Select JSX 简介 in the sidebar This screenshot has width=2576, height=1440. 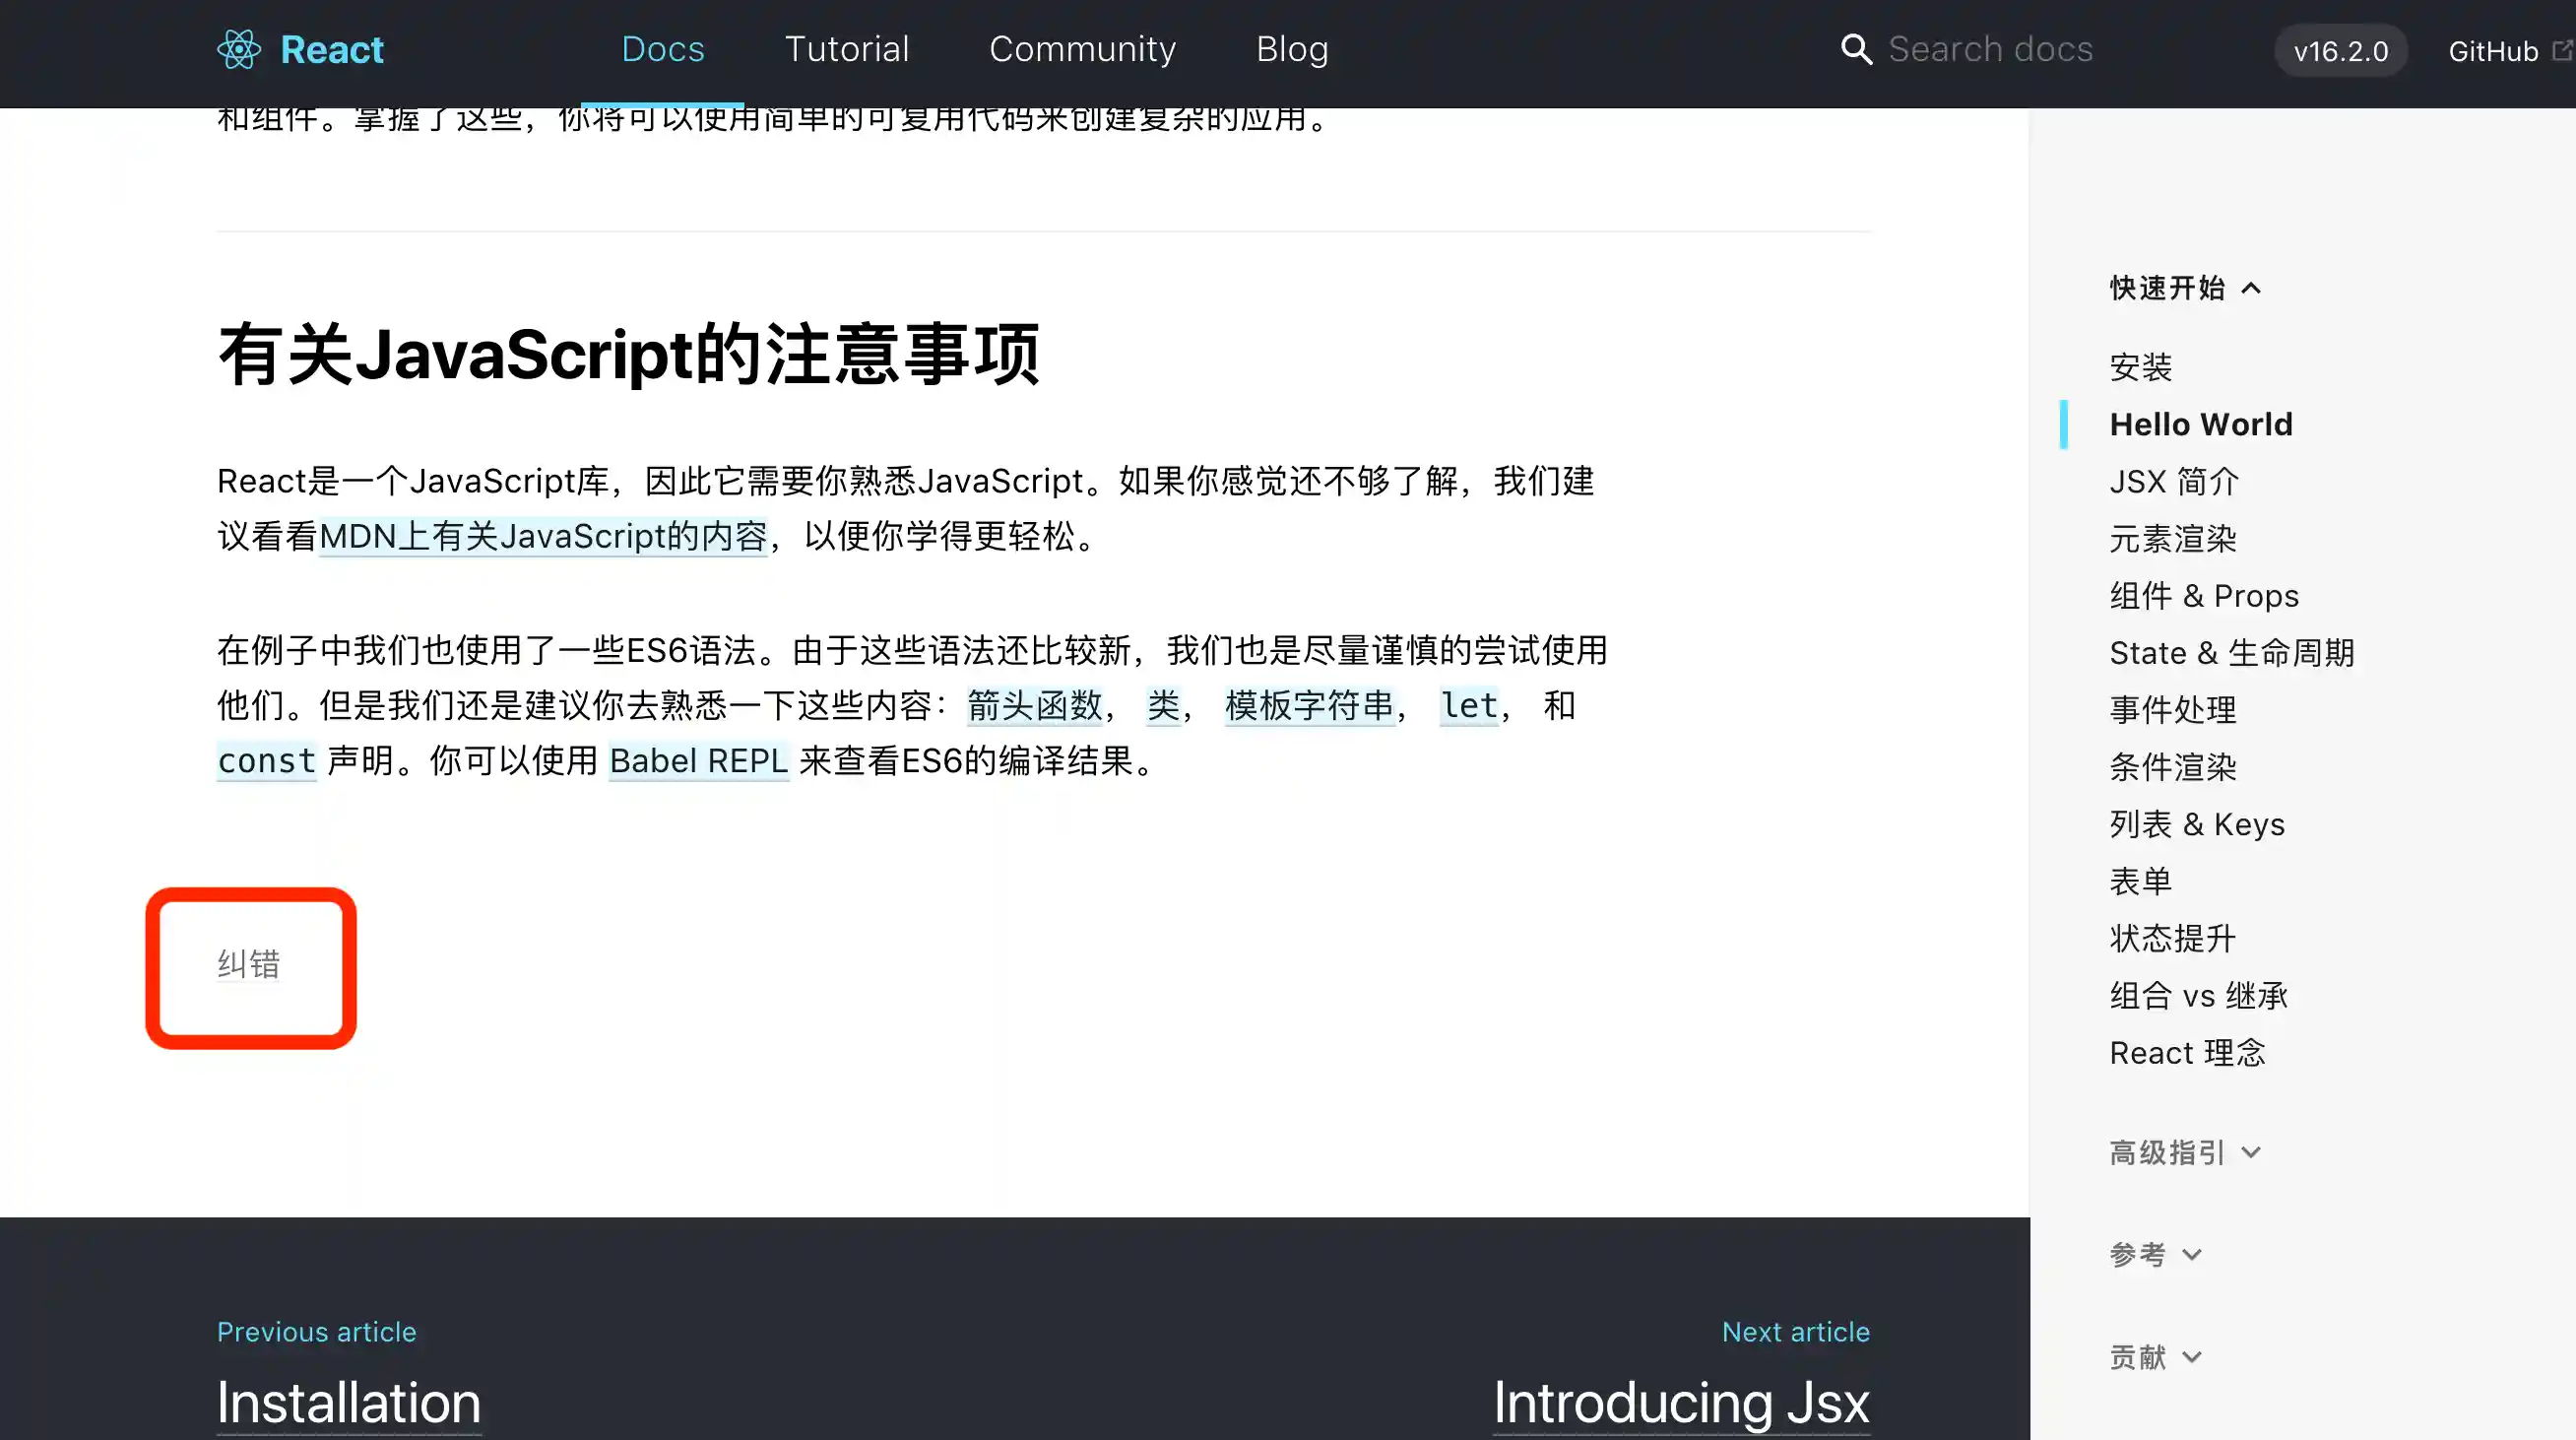2174,482
